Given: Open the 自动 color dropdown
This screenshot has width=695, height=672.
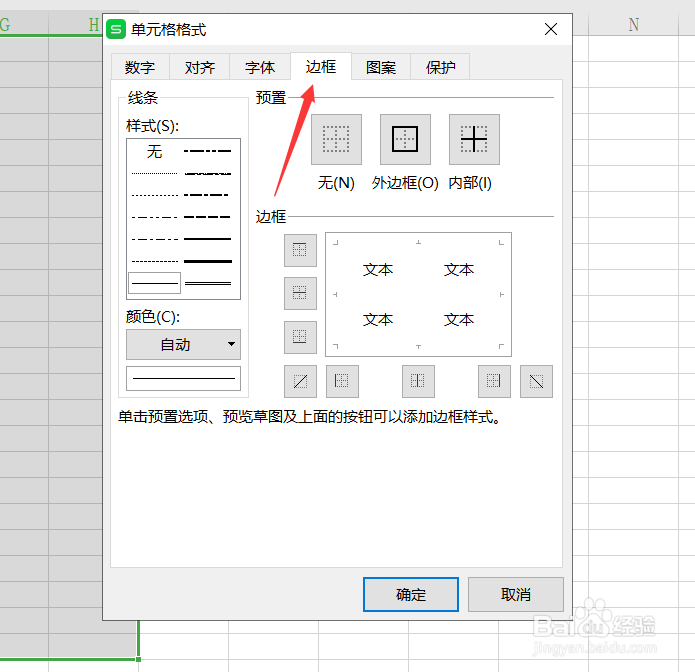Looking at the screenshot, I should click(x=184, y=344).
